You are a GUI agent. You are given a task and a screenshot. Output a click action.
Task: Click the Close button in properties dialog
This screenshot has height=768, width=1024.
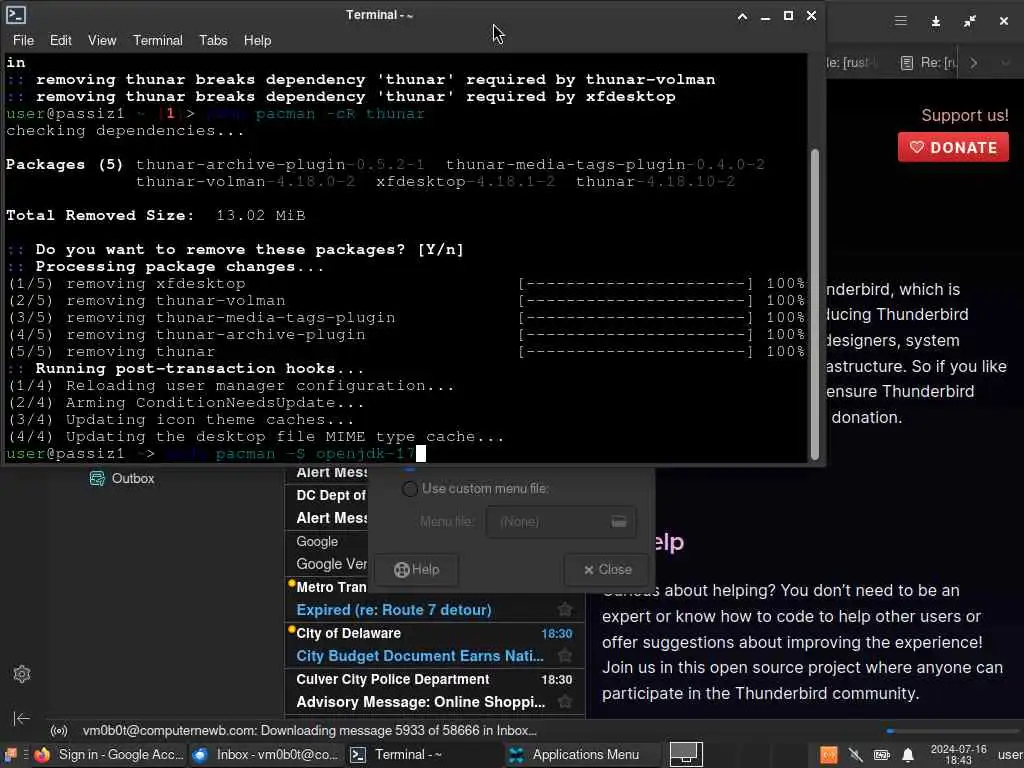click(x=607, y=569)
